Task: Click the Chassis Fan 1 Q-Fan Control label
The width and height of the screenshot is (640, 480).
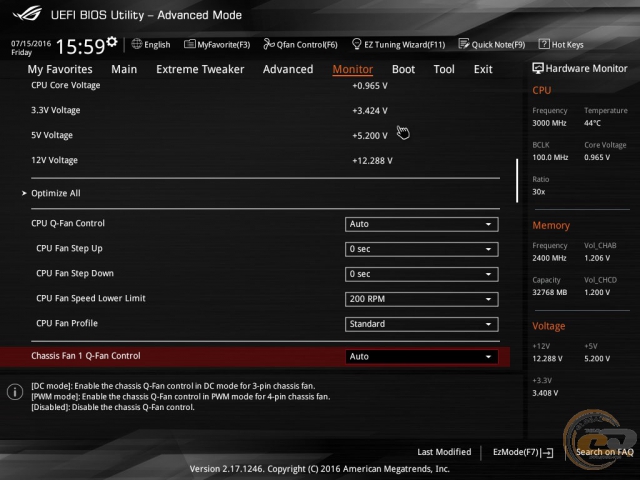Action: click(x=86, y=356)
